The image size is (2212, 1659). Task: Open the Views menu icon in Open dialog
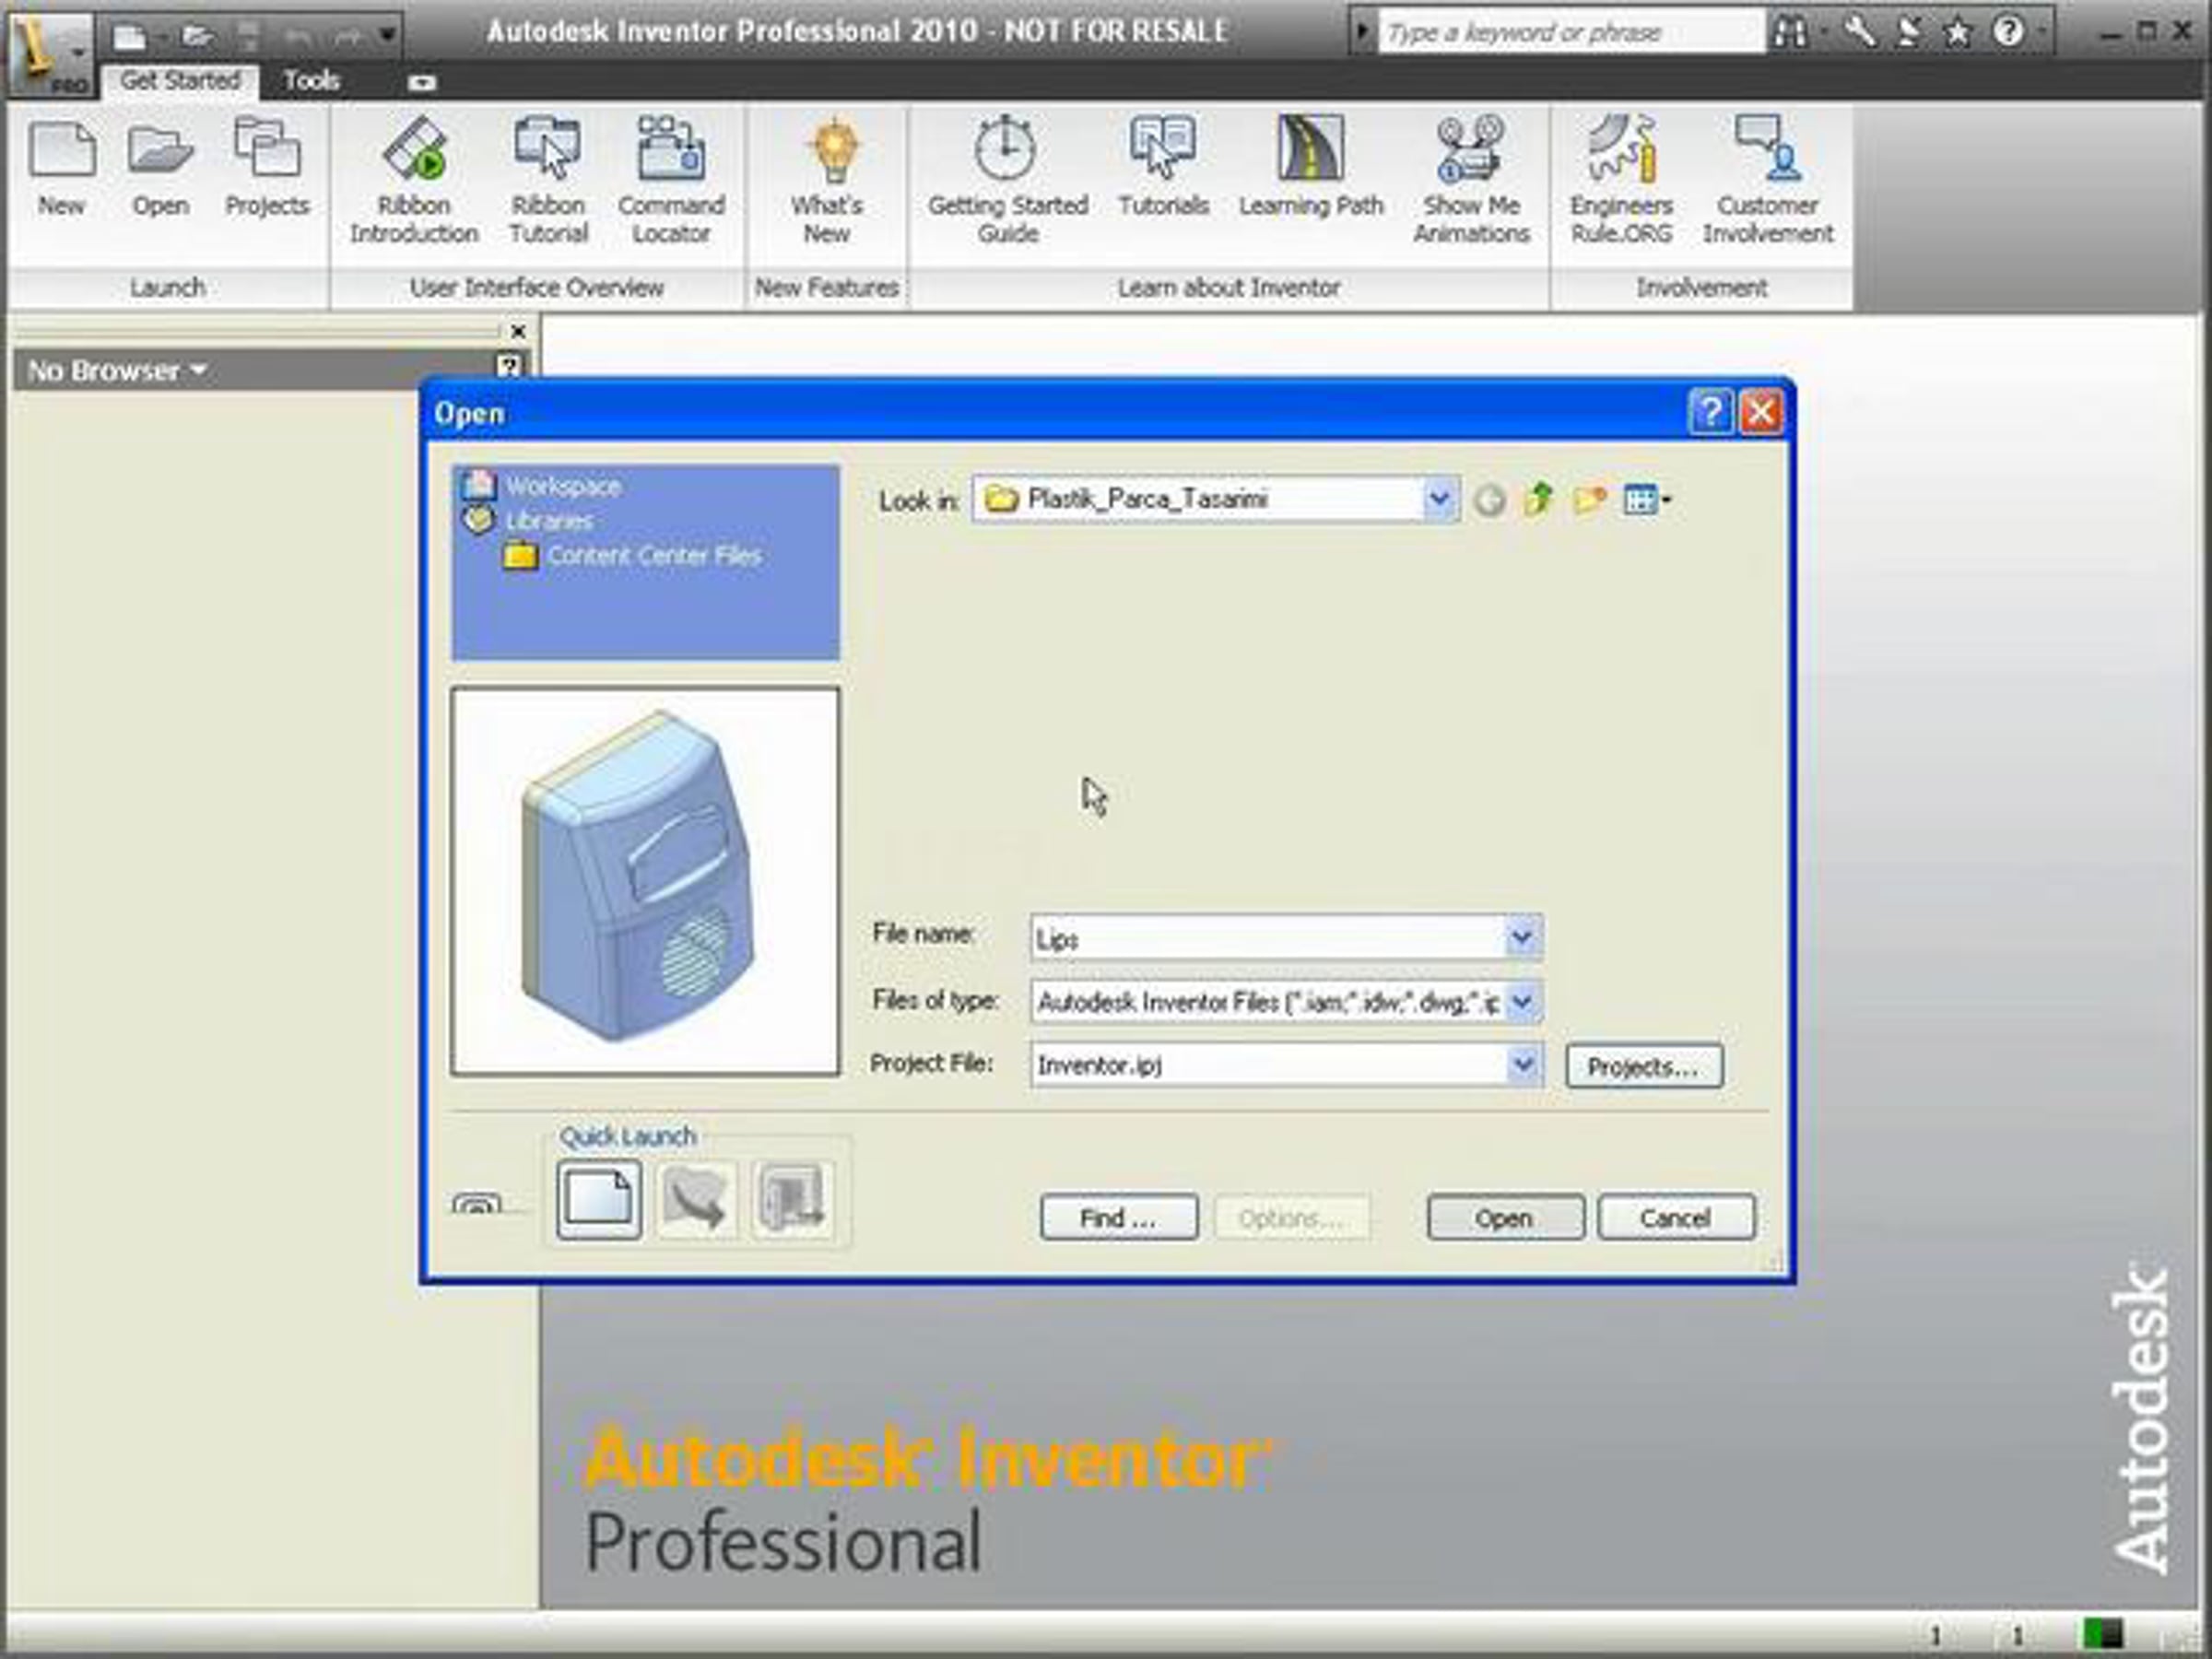tap(1646, 498)
